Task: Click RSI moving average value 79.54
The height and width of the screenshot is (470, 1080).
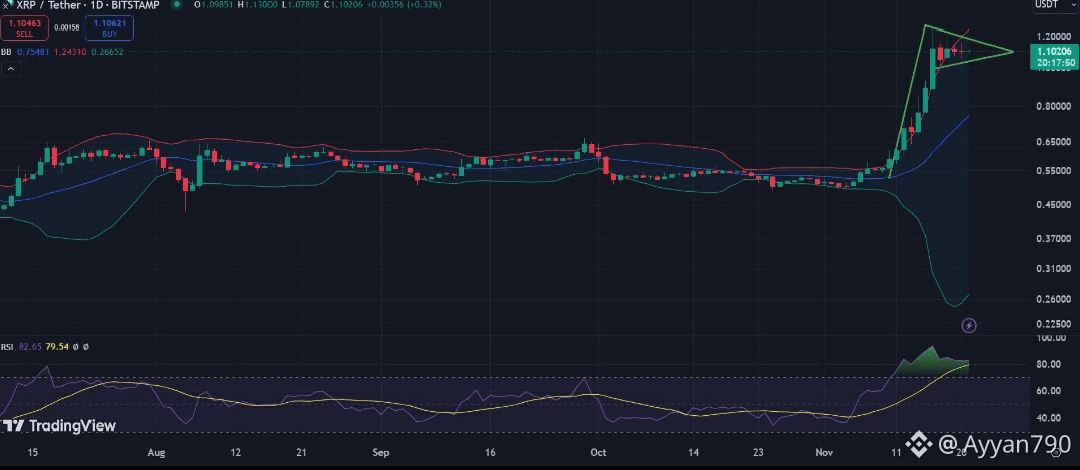Action: (56, 347)
